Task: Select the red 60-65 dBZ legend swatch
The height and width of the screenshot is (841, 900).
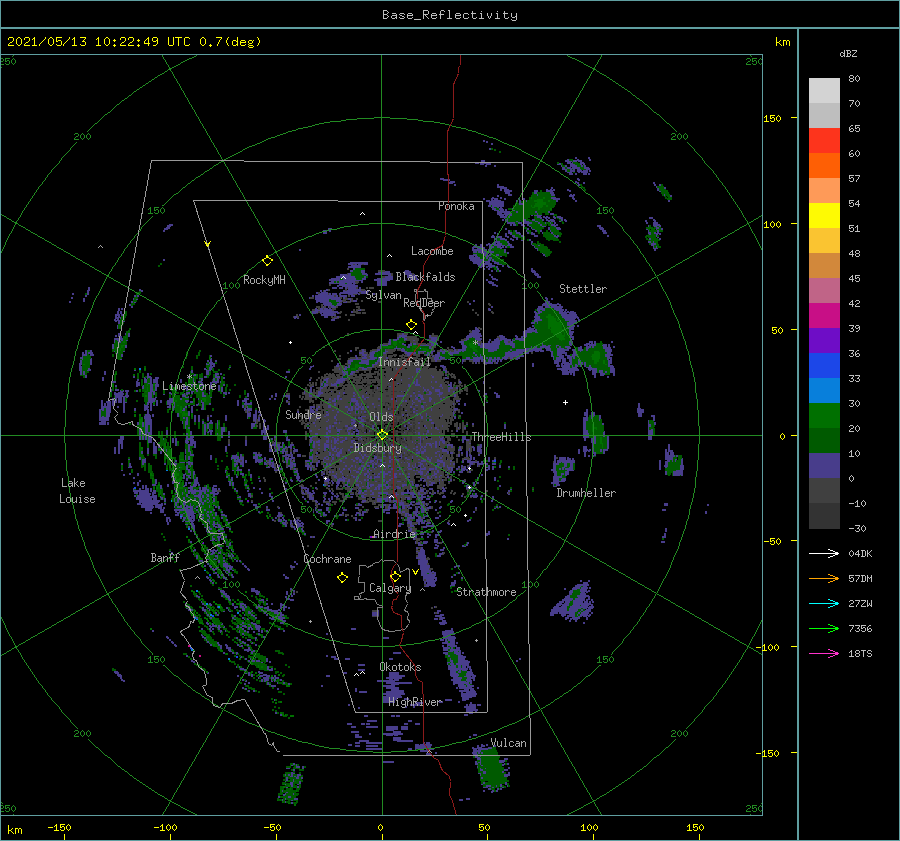Action: click(x=824, y=141)
